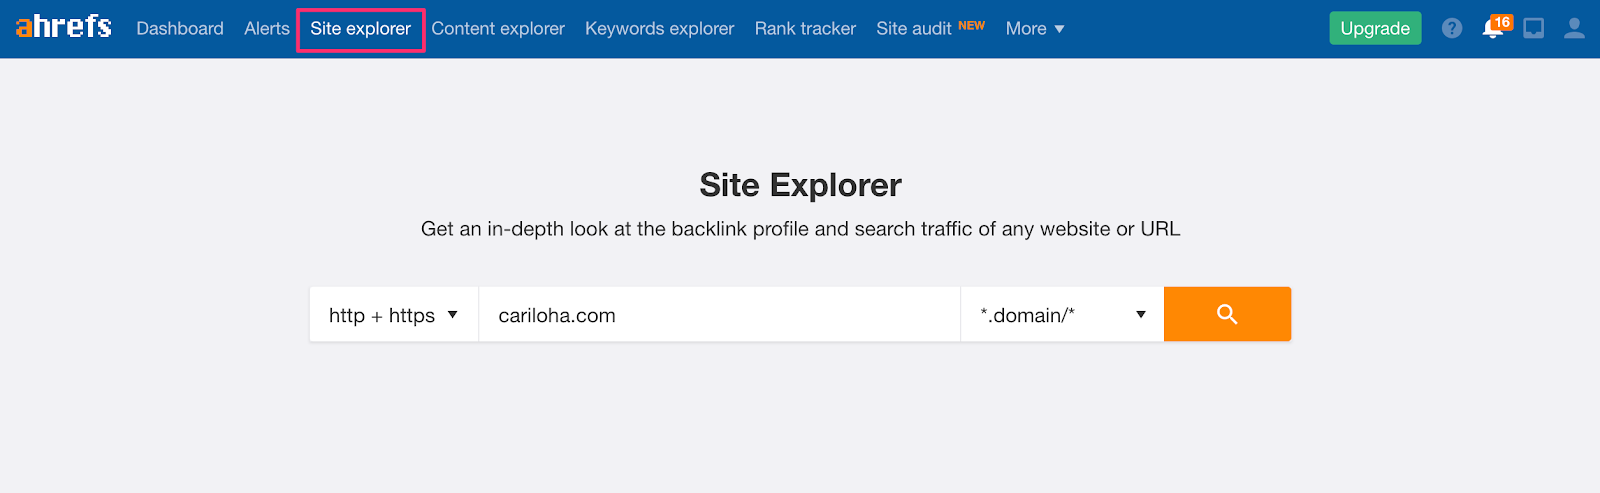The height and width of the screenshot is (493, 1600).
Task: Click the cariloha.com URL input field
Action: [720, 314]
